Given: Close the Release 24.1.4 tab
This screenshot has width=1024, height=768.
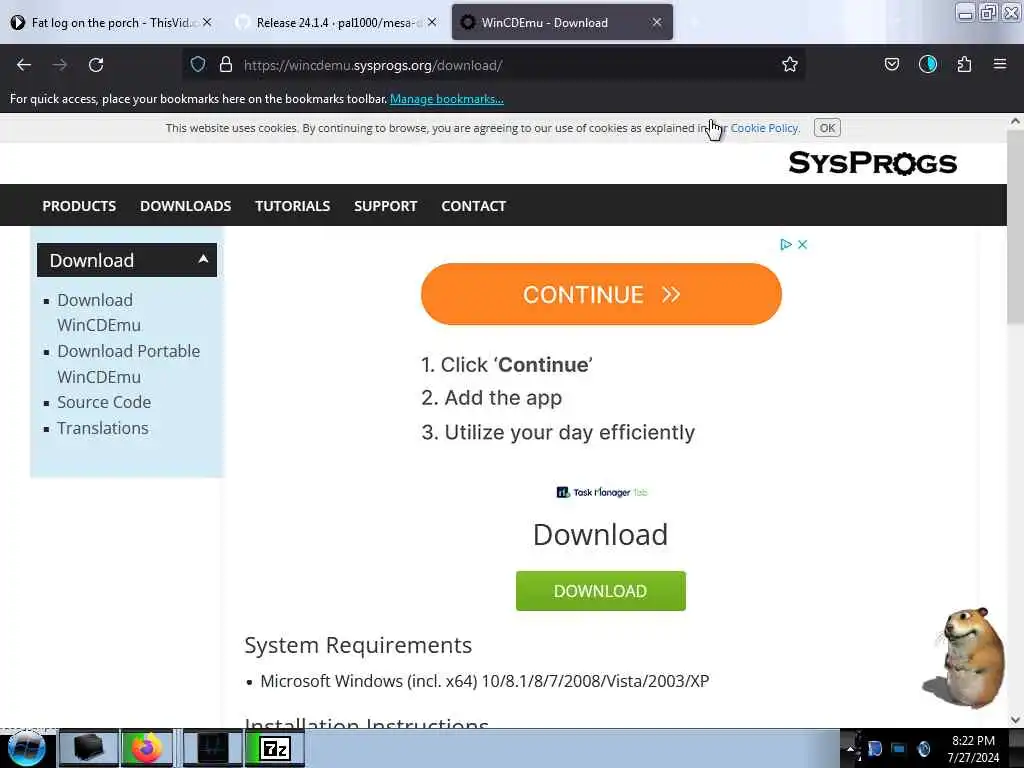Looking at the screenshot, I should tap(432, 22).
